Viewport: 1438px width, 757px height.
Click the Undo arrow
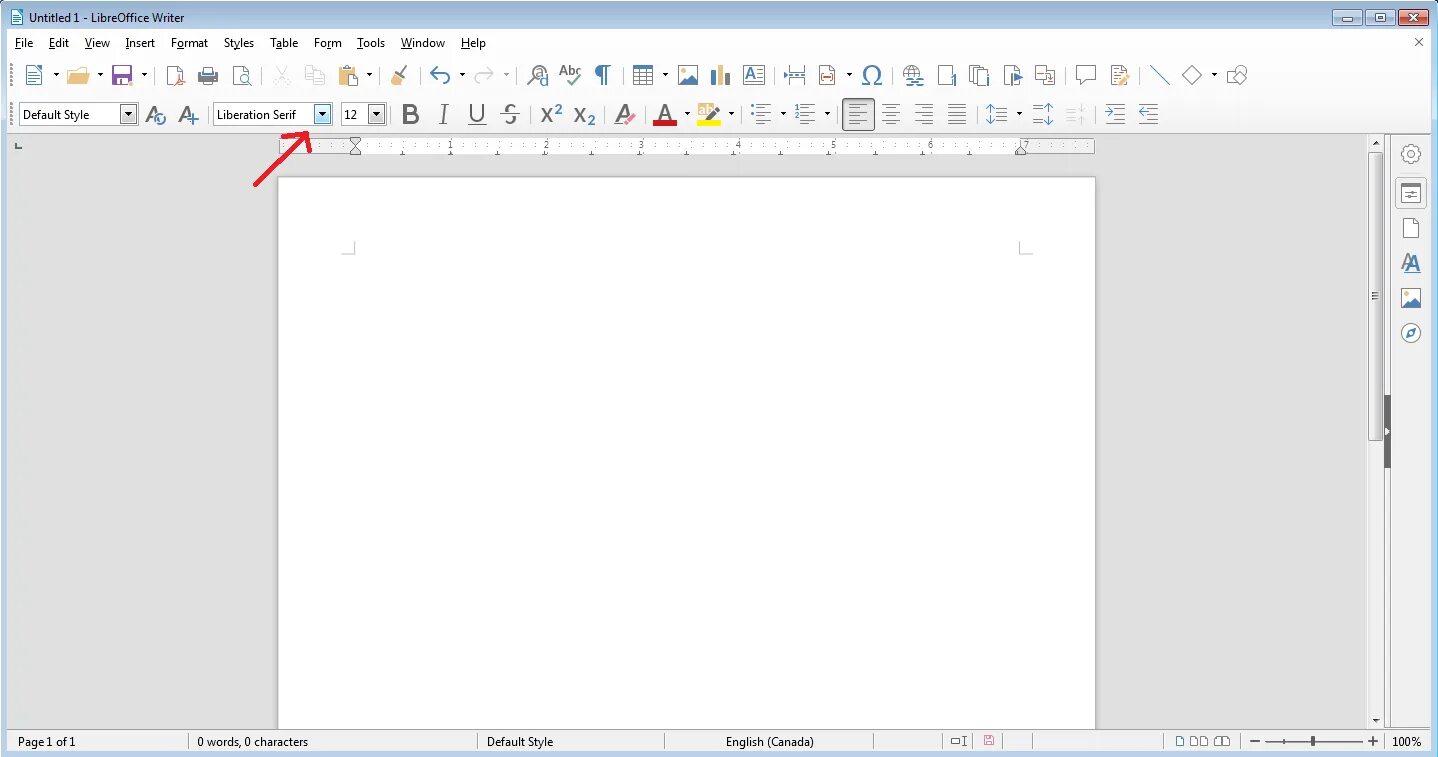coord(440,75)
